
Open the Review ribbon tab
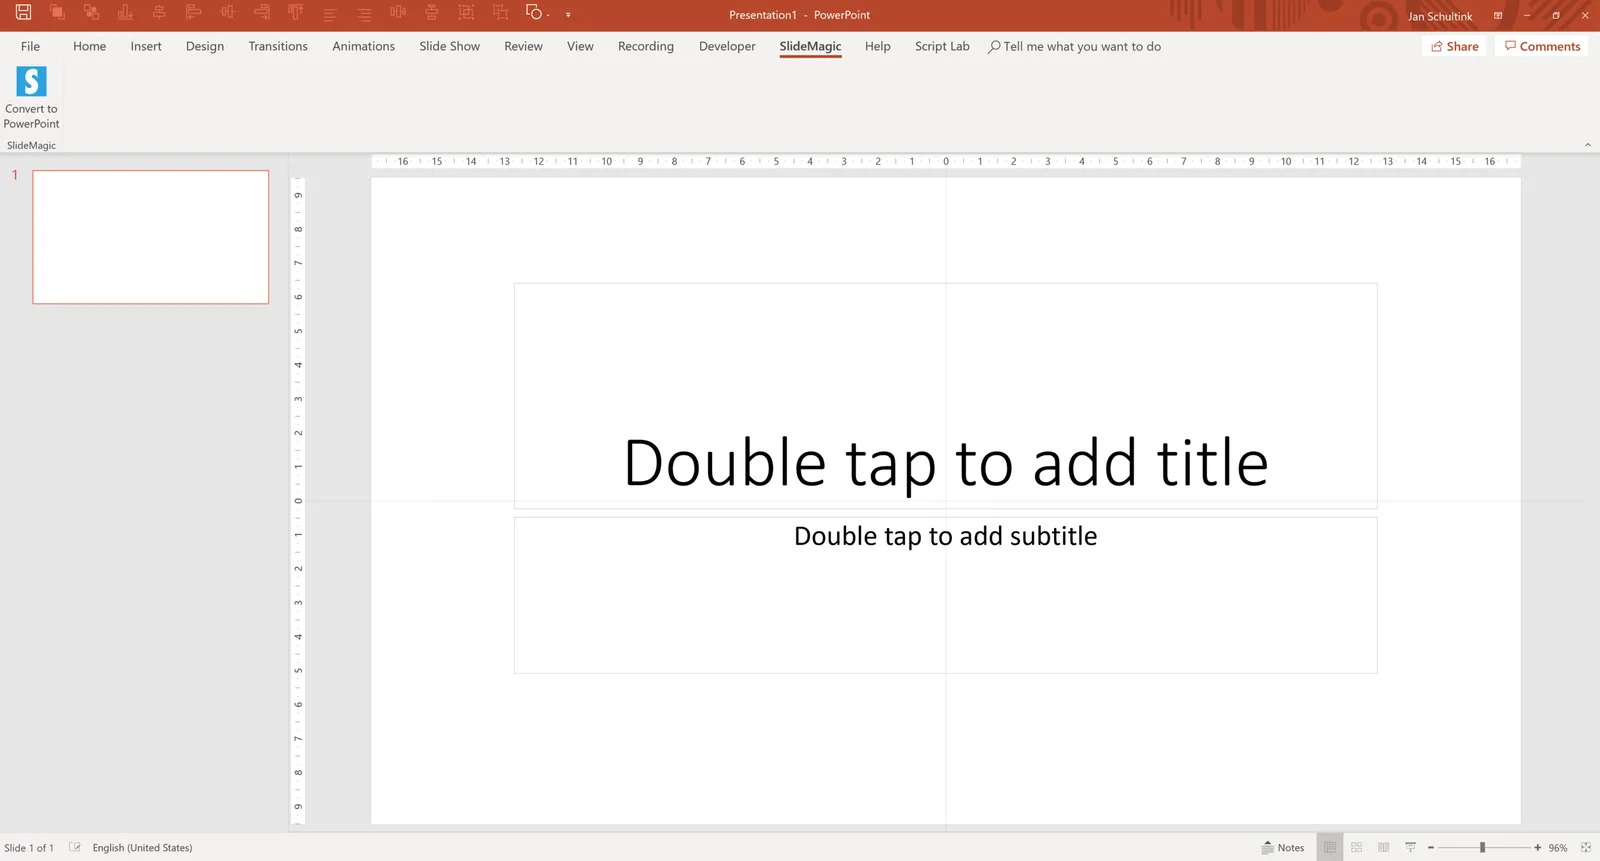(x=524, y=46)
